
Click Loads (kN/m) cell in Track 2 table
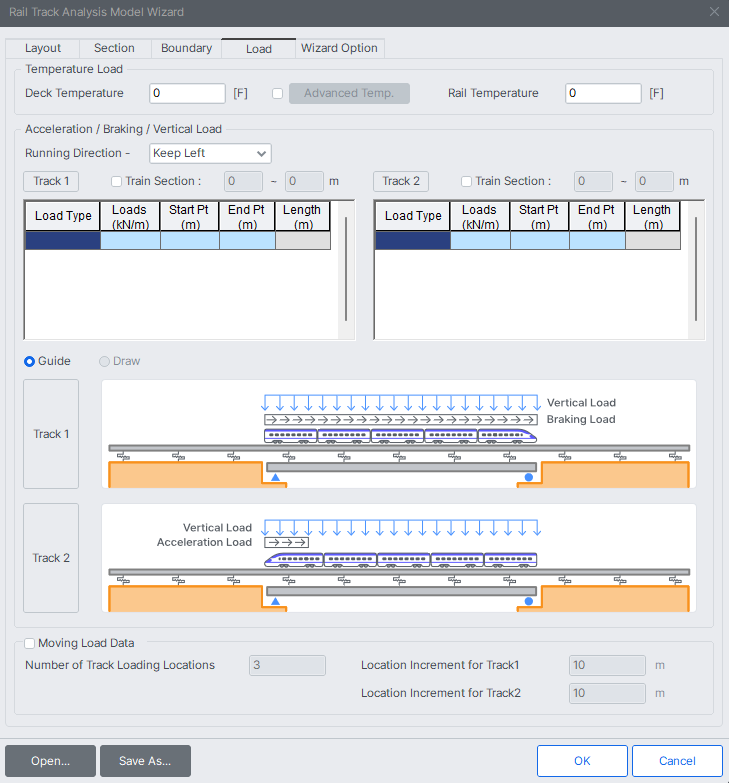[x=480, y=240]
